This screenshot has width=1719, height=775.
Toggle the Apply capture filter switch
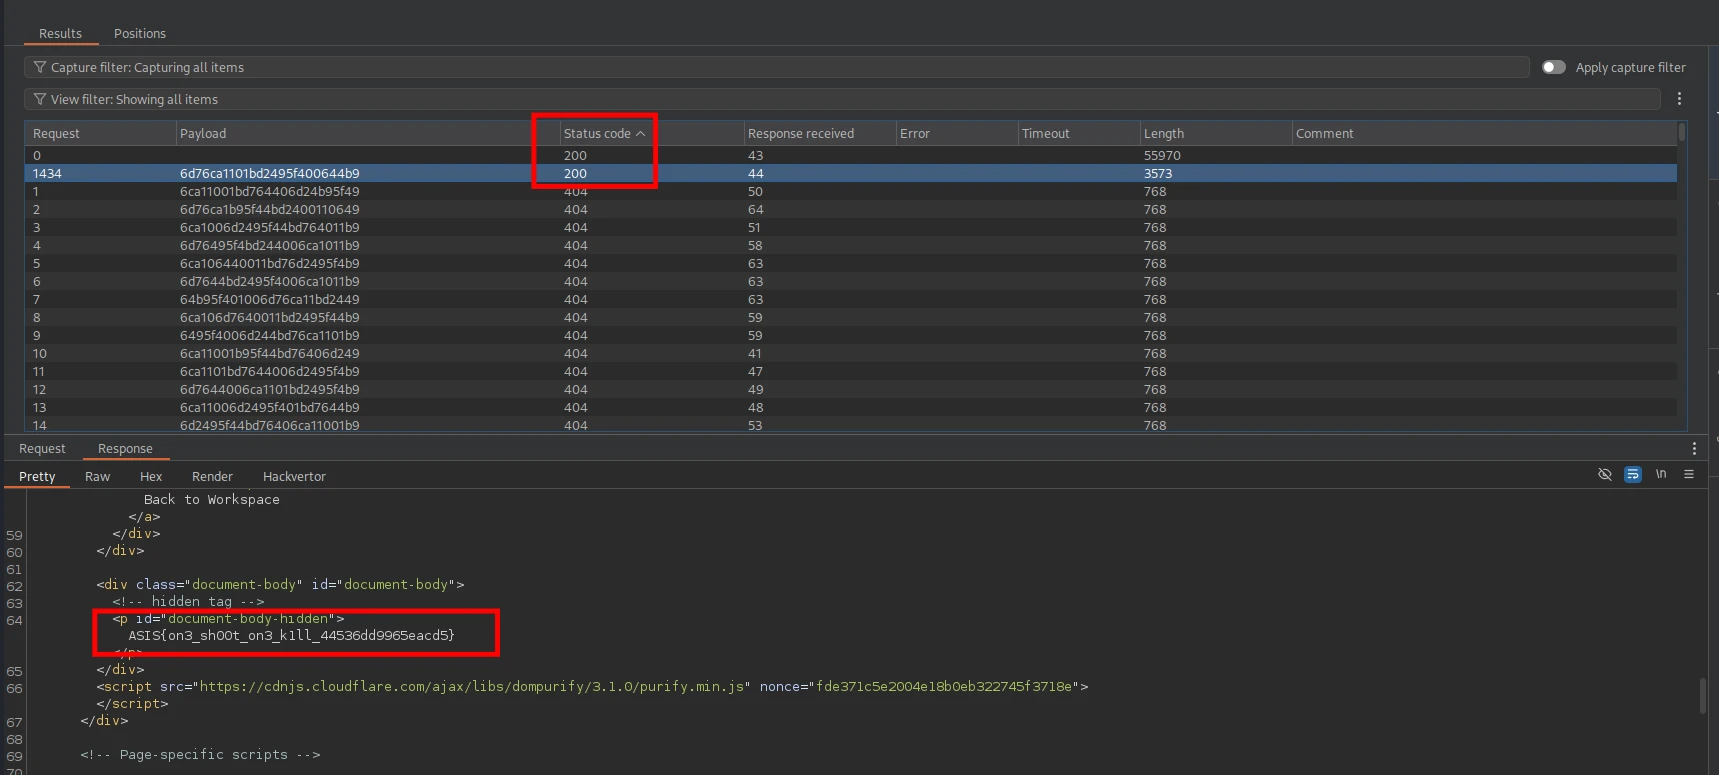[x=1554, y=67]
